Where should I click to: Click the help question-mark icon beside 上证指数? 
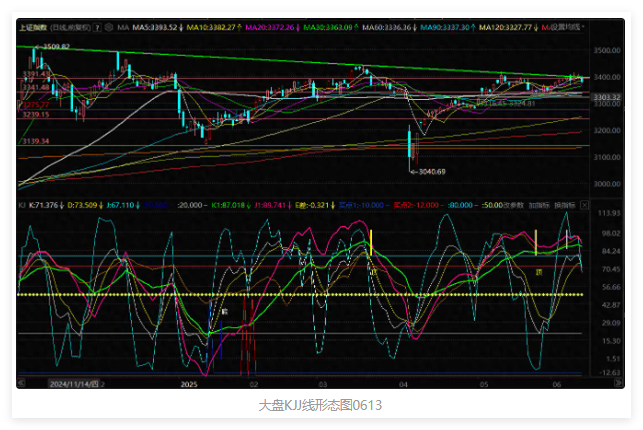97,27
